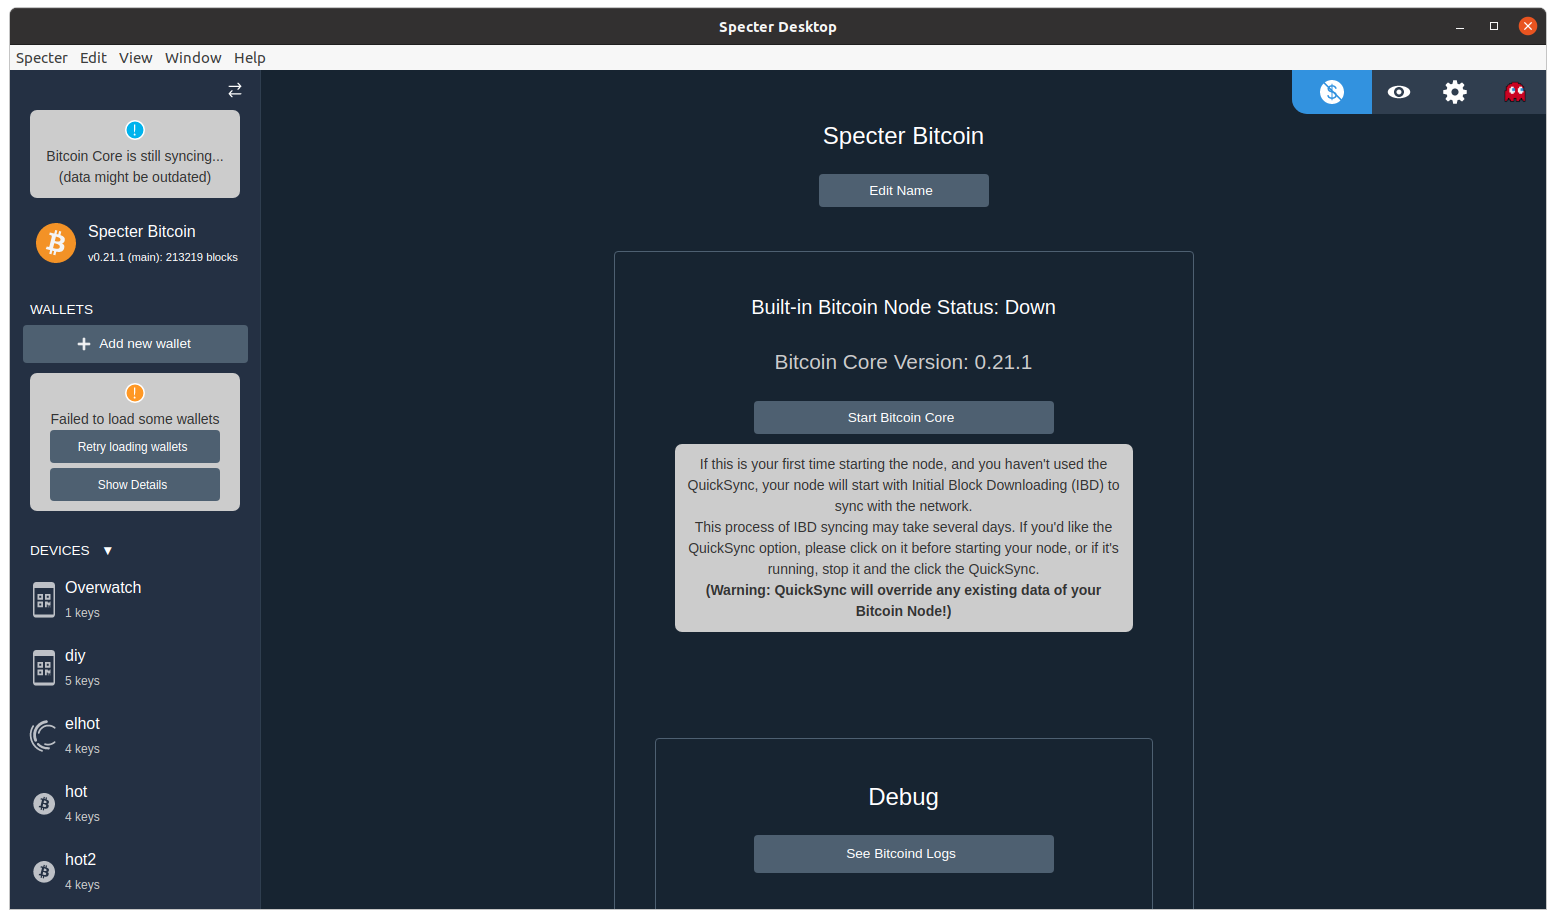Screen dimensions: 1556x919
Task: Click See Bitcoind Logs button
Action: 904,854
